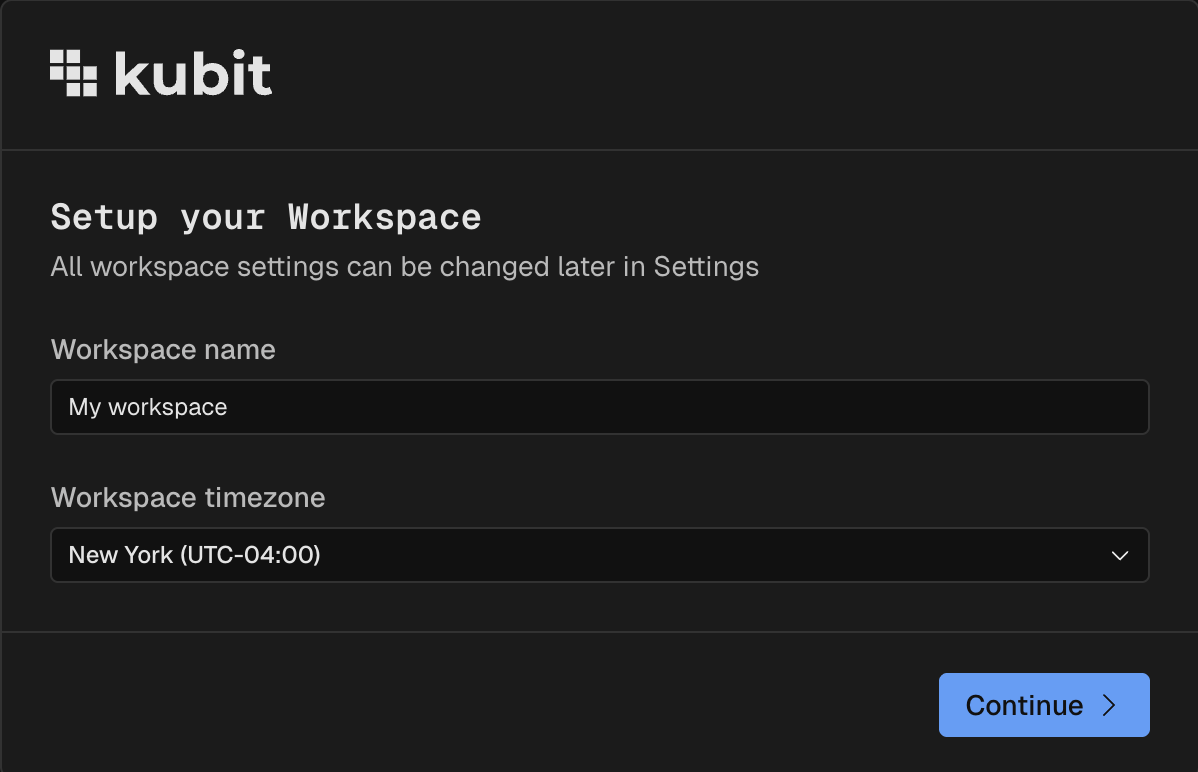Click the arrow icon inside Continue button
This screenshot has height=772, width=1198.
(1108, 706)
